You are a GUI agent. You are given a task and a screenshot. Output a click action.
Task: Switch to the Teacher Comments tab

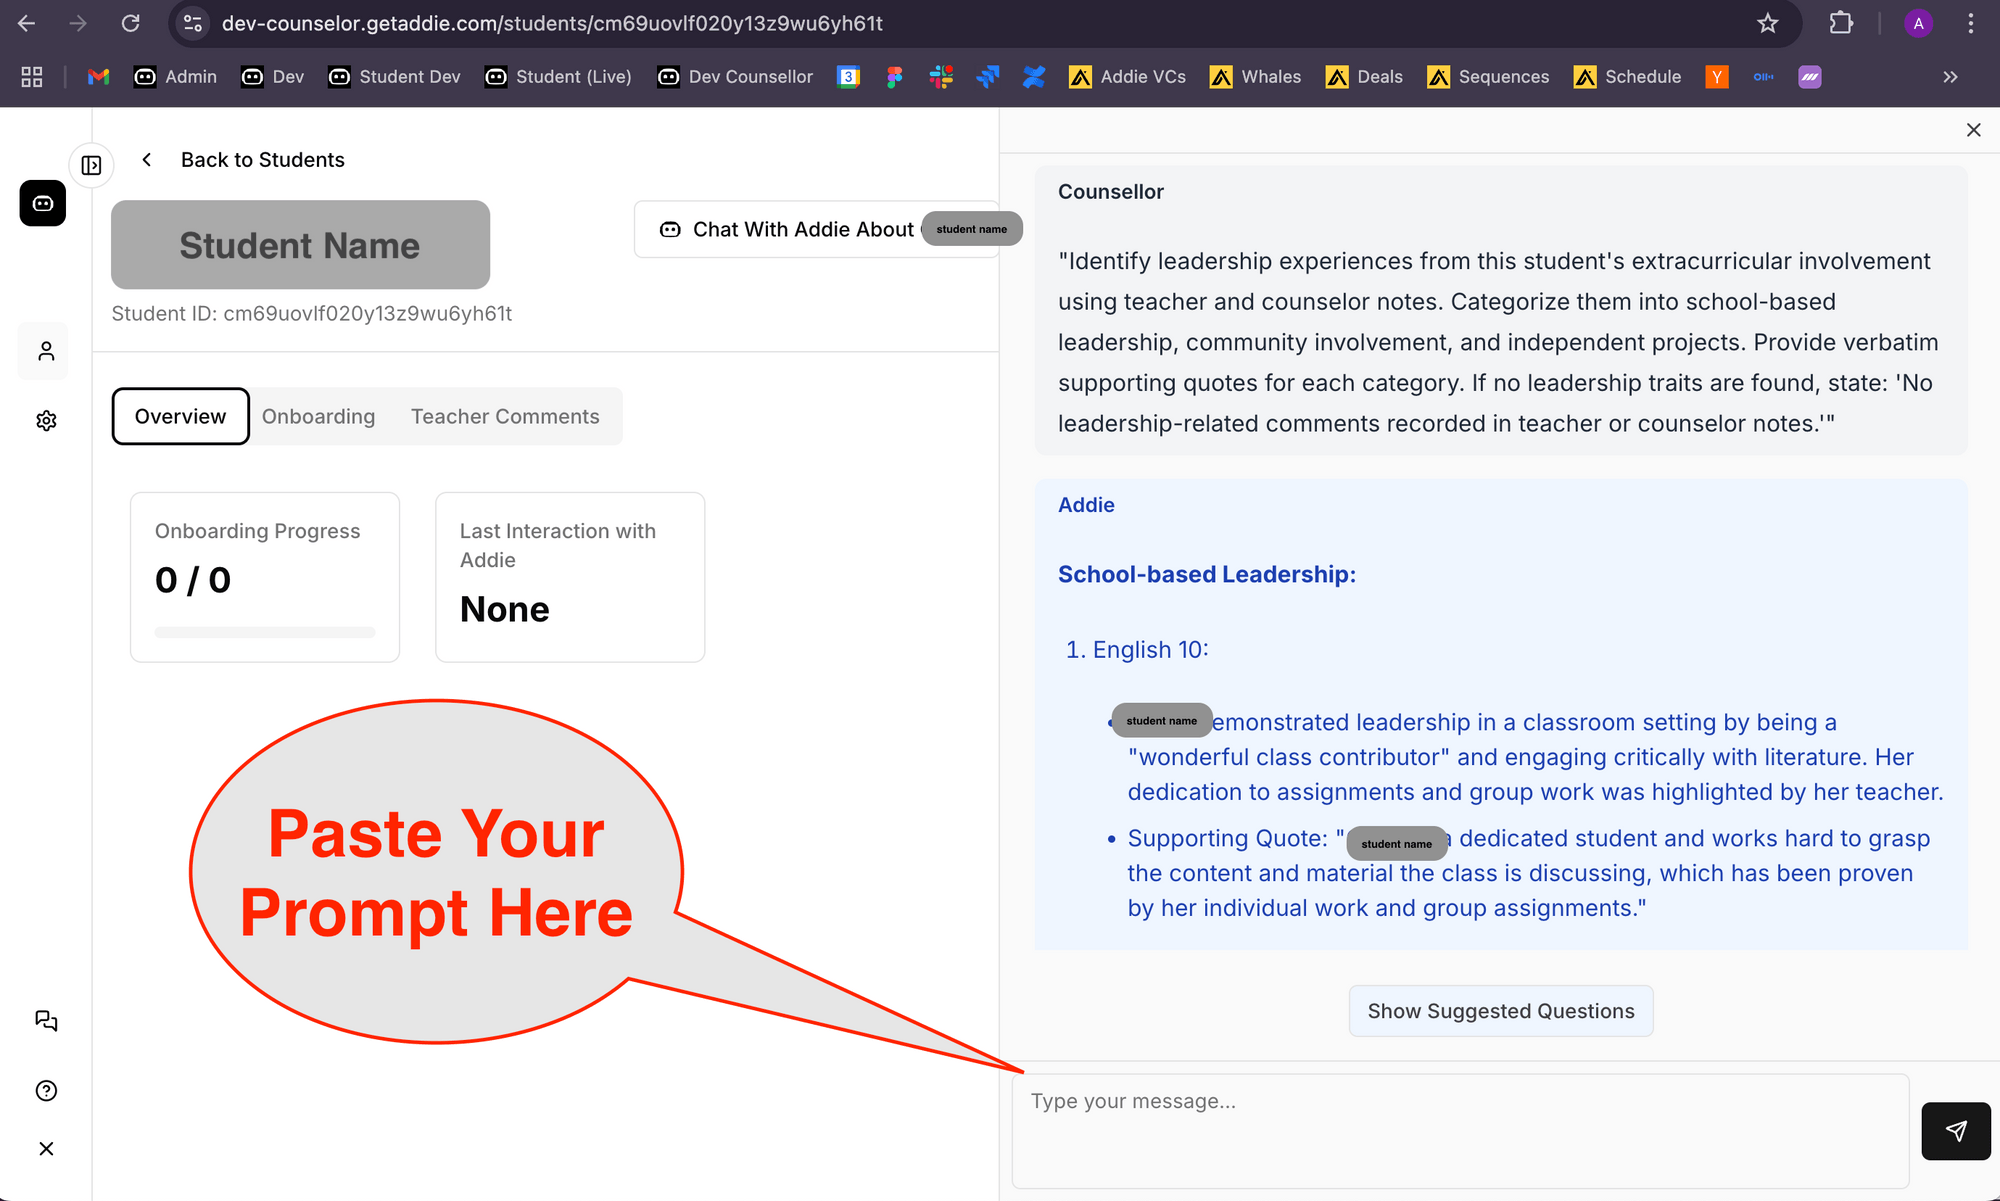(x=505, y=416)
